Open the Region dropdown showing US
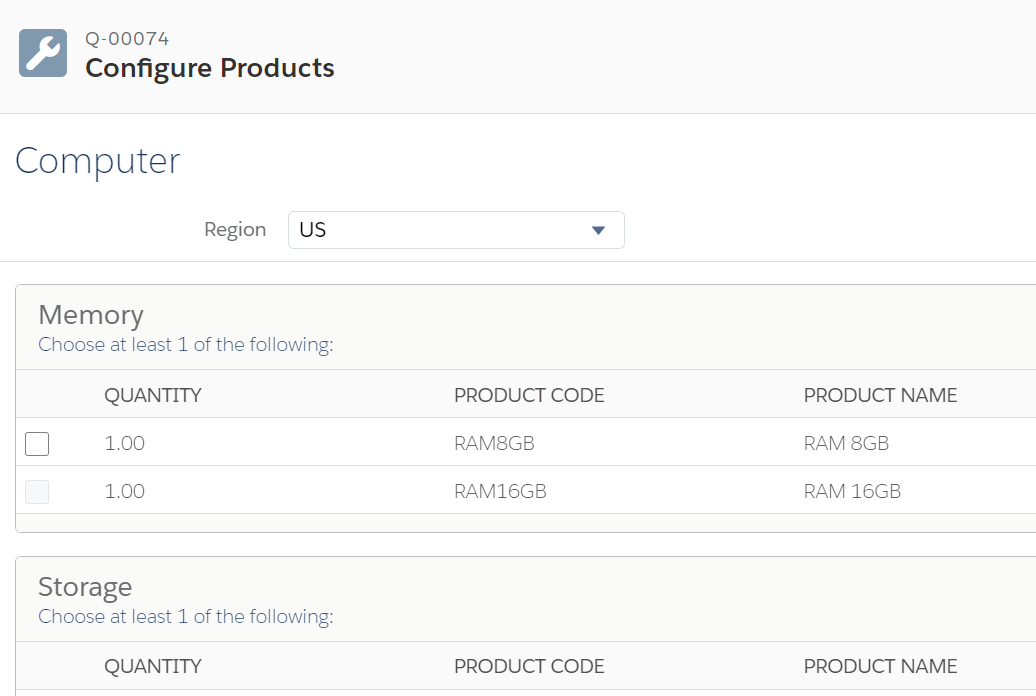The width and height of the screenshot is (1036, 696). 456,230
